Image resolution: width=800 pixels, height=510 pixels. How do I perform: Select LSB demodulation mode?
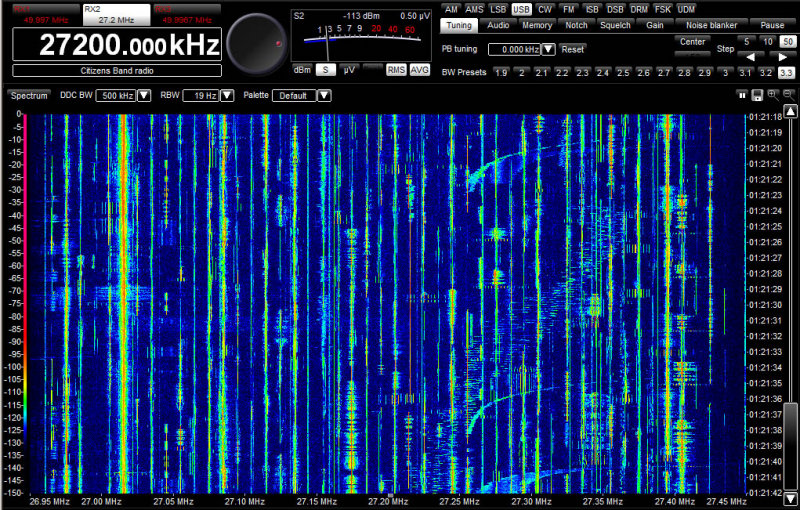point(497,9)
